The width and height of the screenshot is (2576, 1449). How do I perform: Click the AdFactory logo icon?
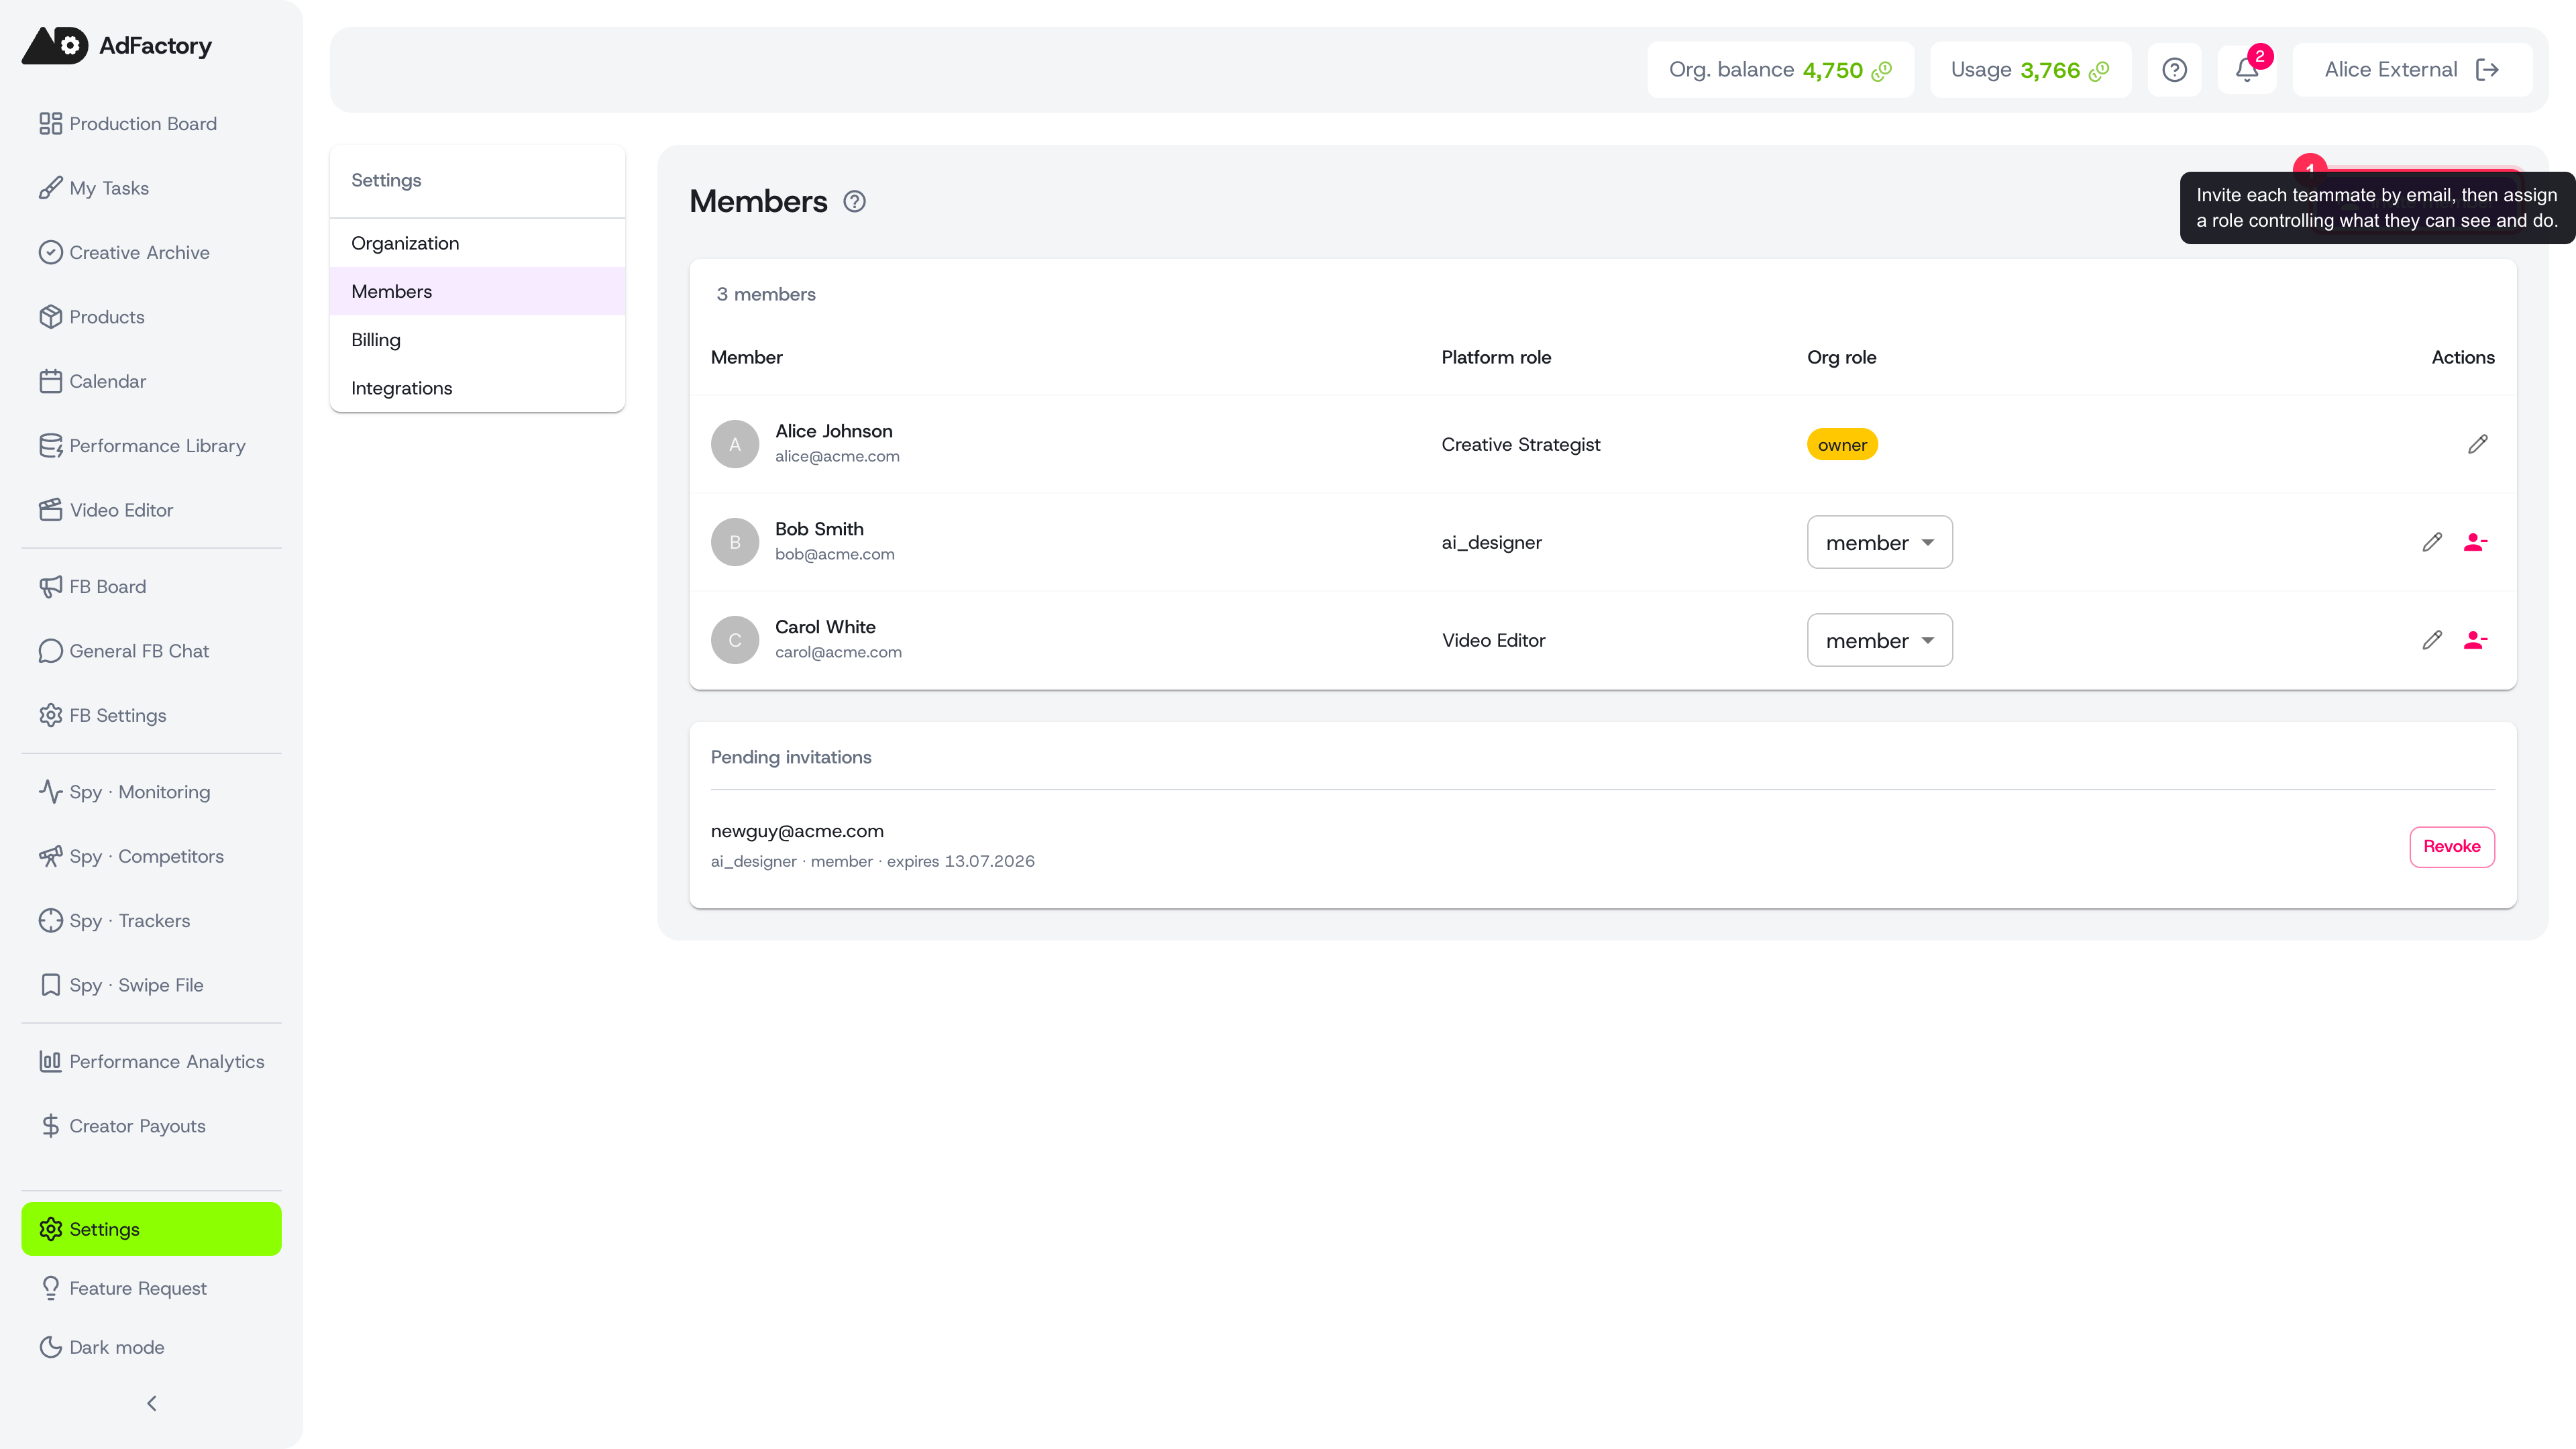pyautogui.click(x=55, y=45)
